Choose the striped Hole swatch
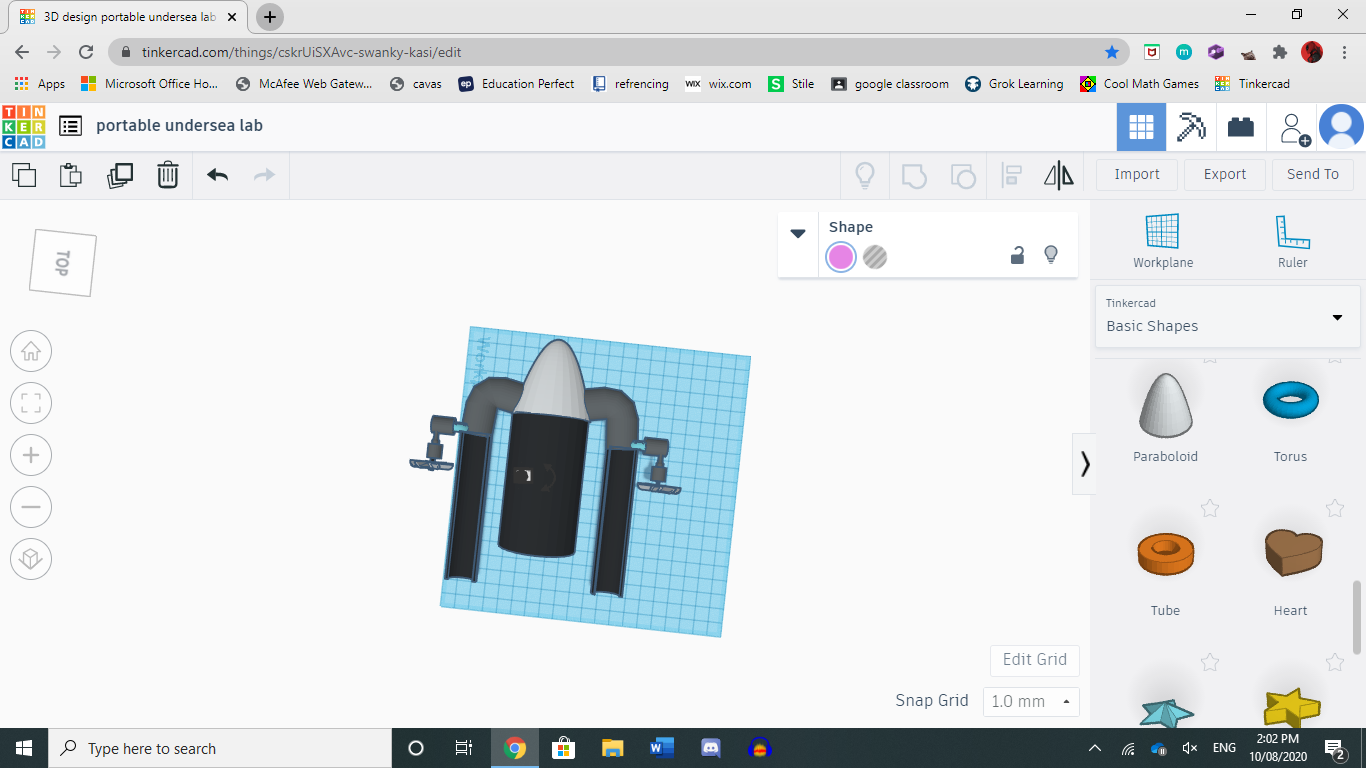 click(x=875, y=257)
